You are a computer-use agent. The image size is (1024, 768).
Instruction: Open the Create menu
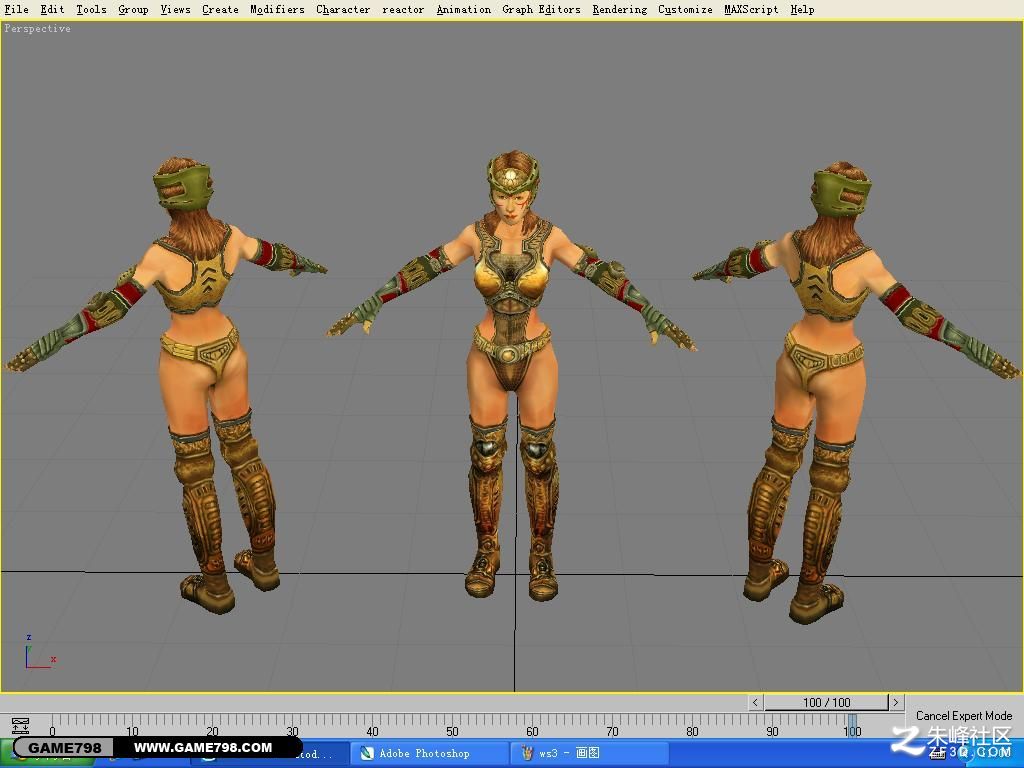tap(220, 9)
